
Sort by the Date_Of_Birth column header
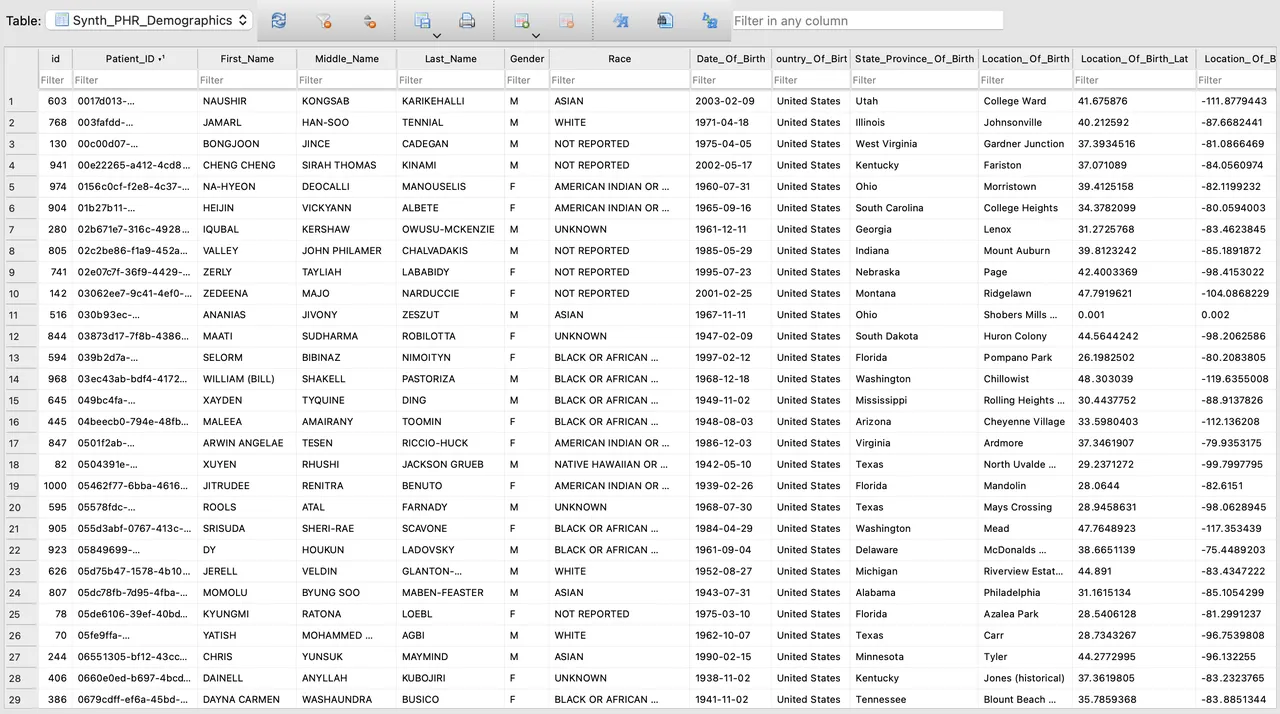729,59
